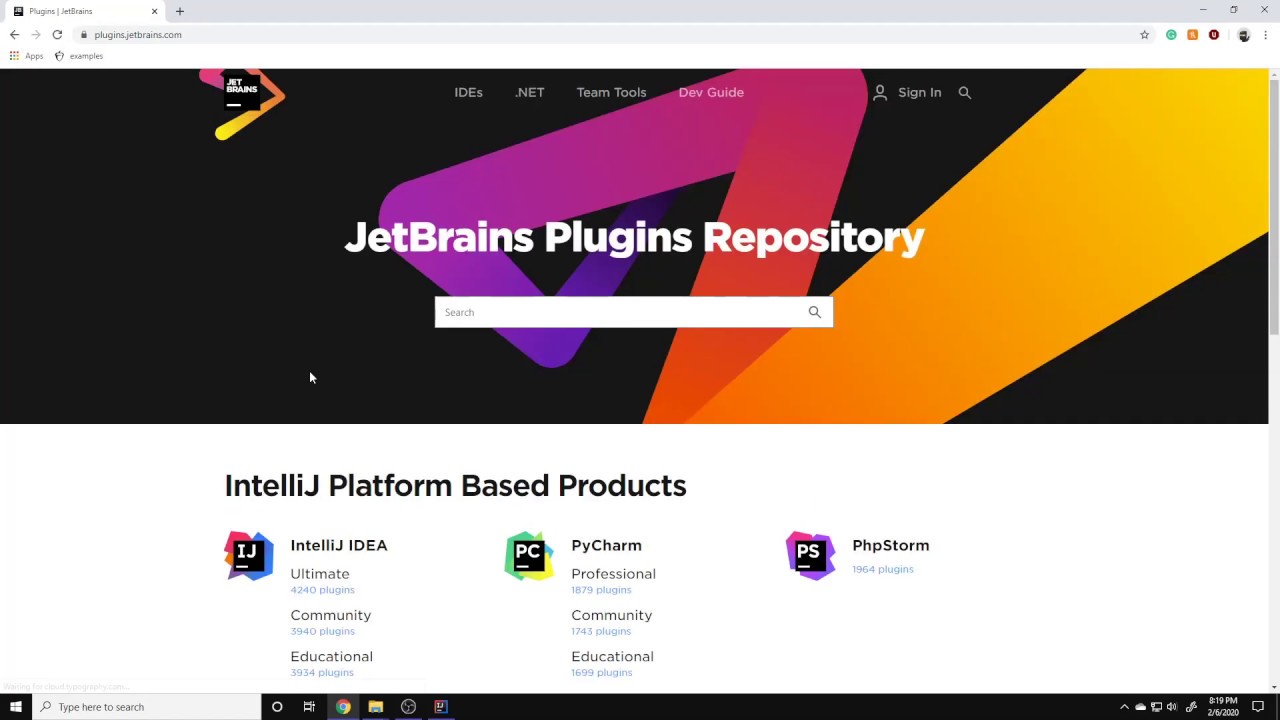
Task: Open the IntelliJ IDEA taskbar icon
Action: pyautogui.click(x=441, y=707)
